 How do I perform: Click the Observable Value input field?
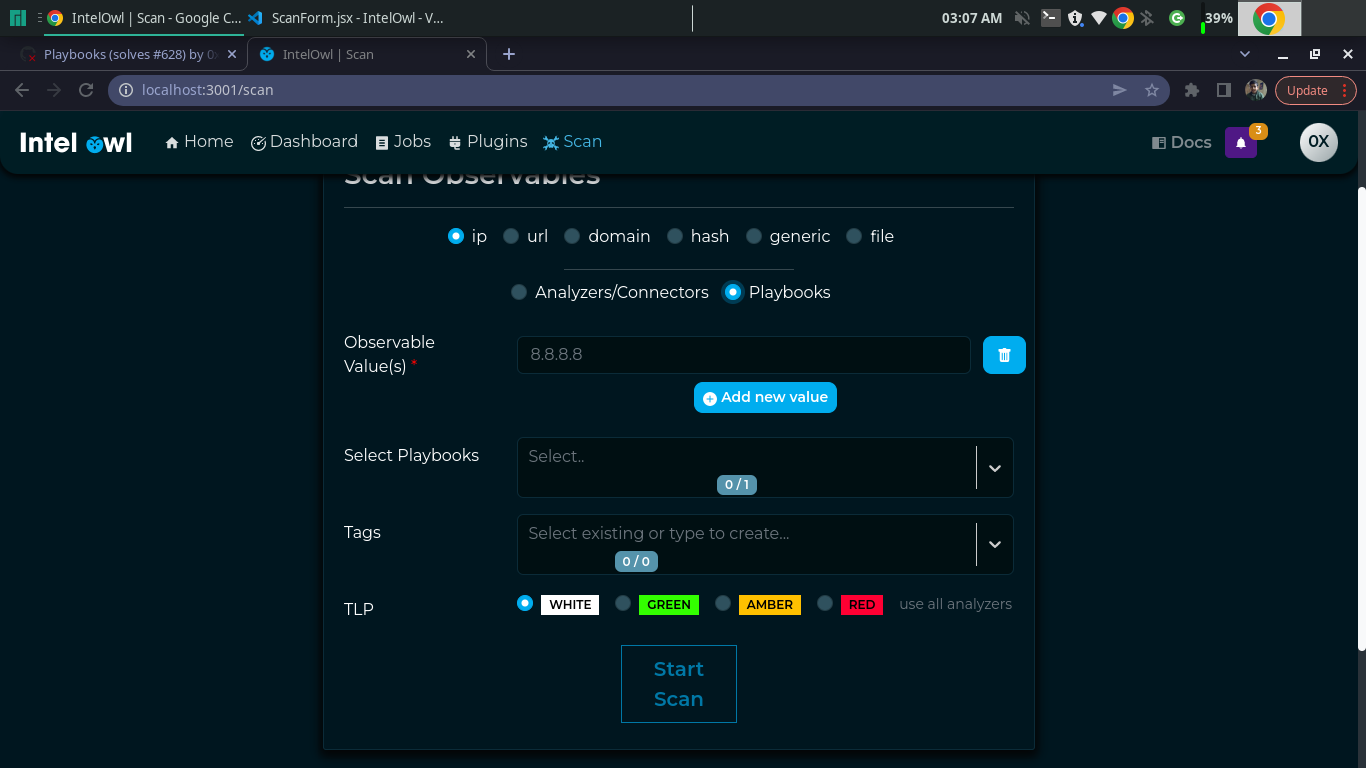click(x=744, y=355)
